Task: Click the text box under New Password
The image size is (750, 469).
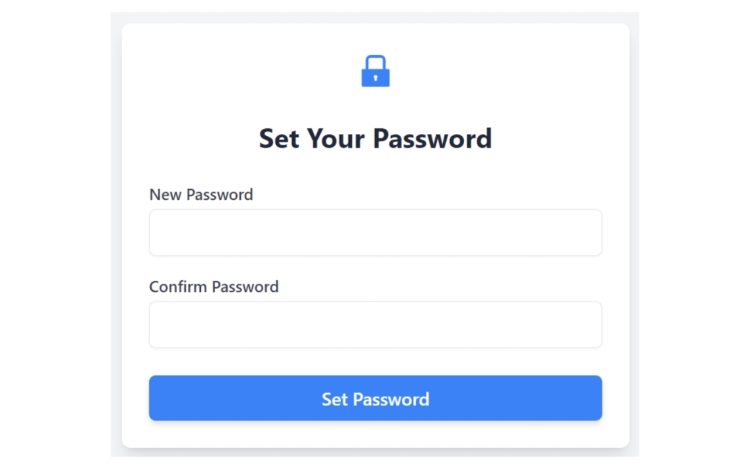Action: (x=375, y=232)
